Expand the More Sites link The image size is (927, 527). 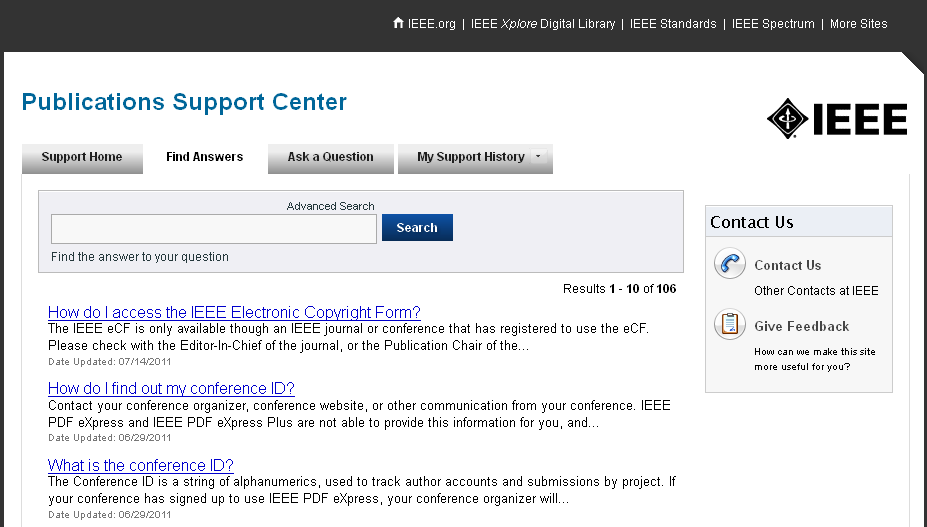click(x=858, y=24)
